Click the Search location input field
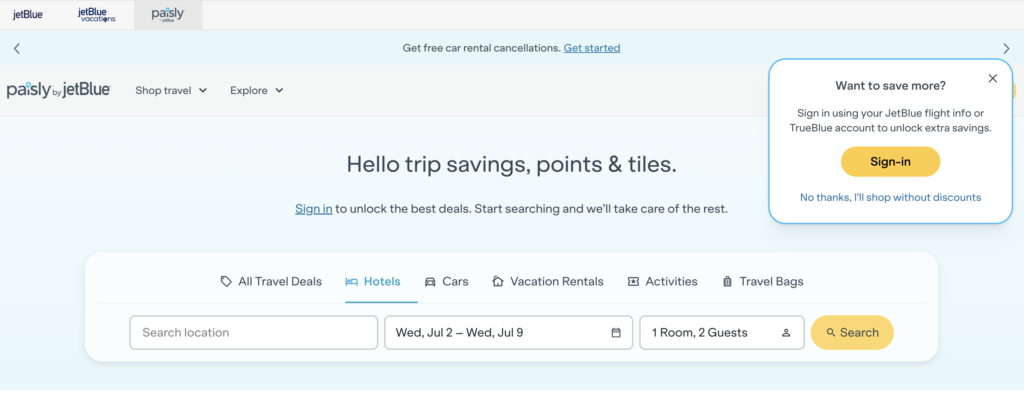 [x=253, y=333]
